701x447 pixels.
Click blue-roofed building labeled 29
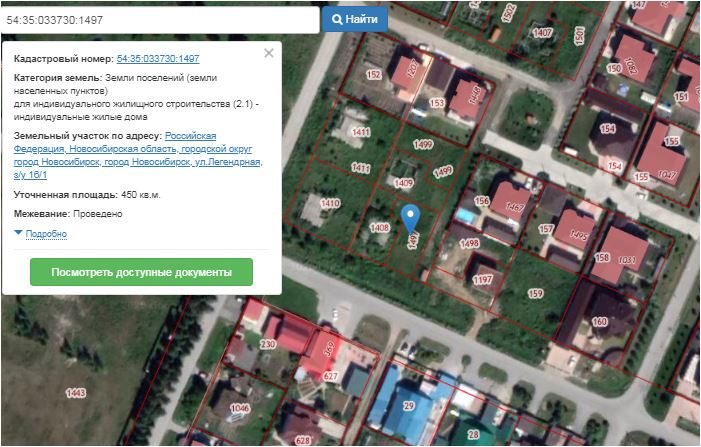pos(409,404)
